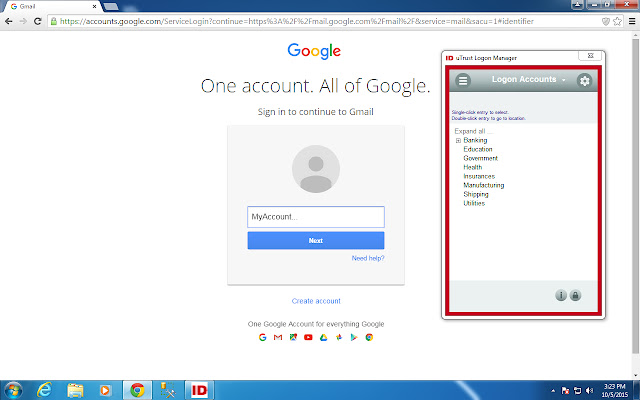Select the Health category
Image resolution: width=640 pixels, height=400 pixels.
click(x=473, y=167)
